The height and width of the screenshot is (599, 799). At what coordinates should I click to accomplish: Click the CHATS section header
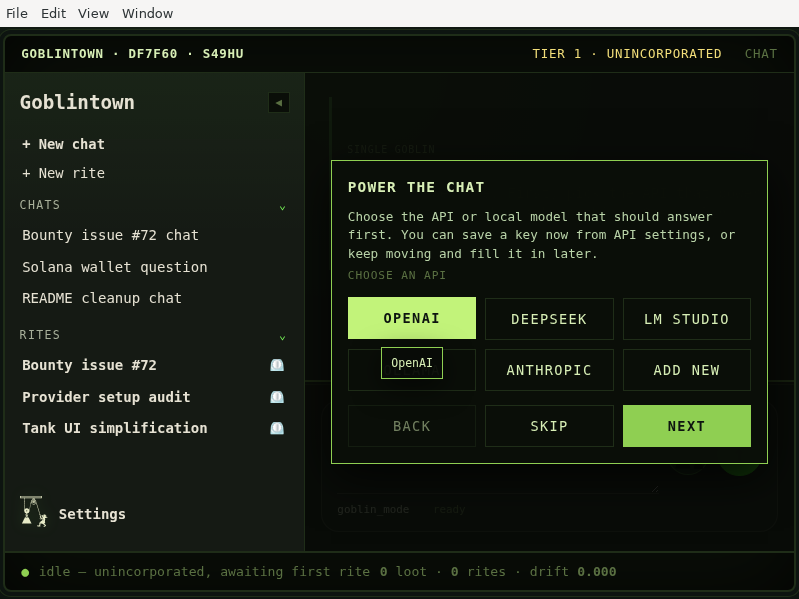(40, 205)
